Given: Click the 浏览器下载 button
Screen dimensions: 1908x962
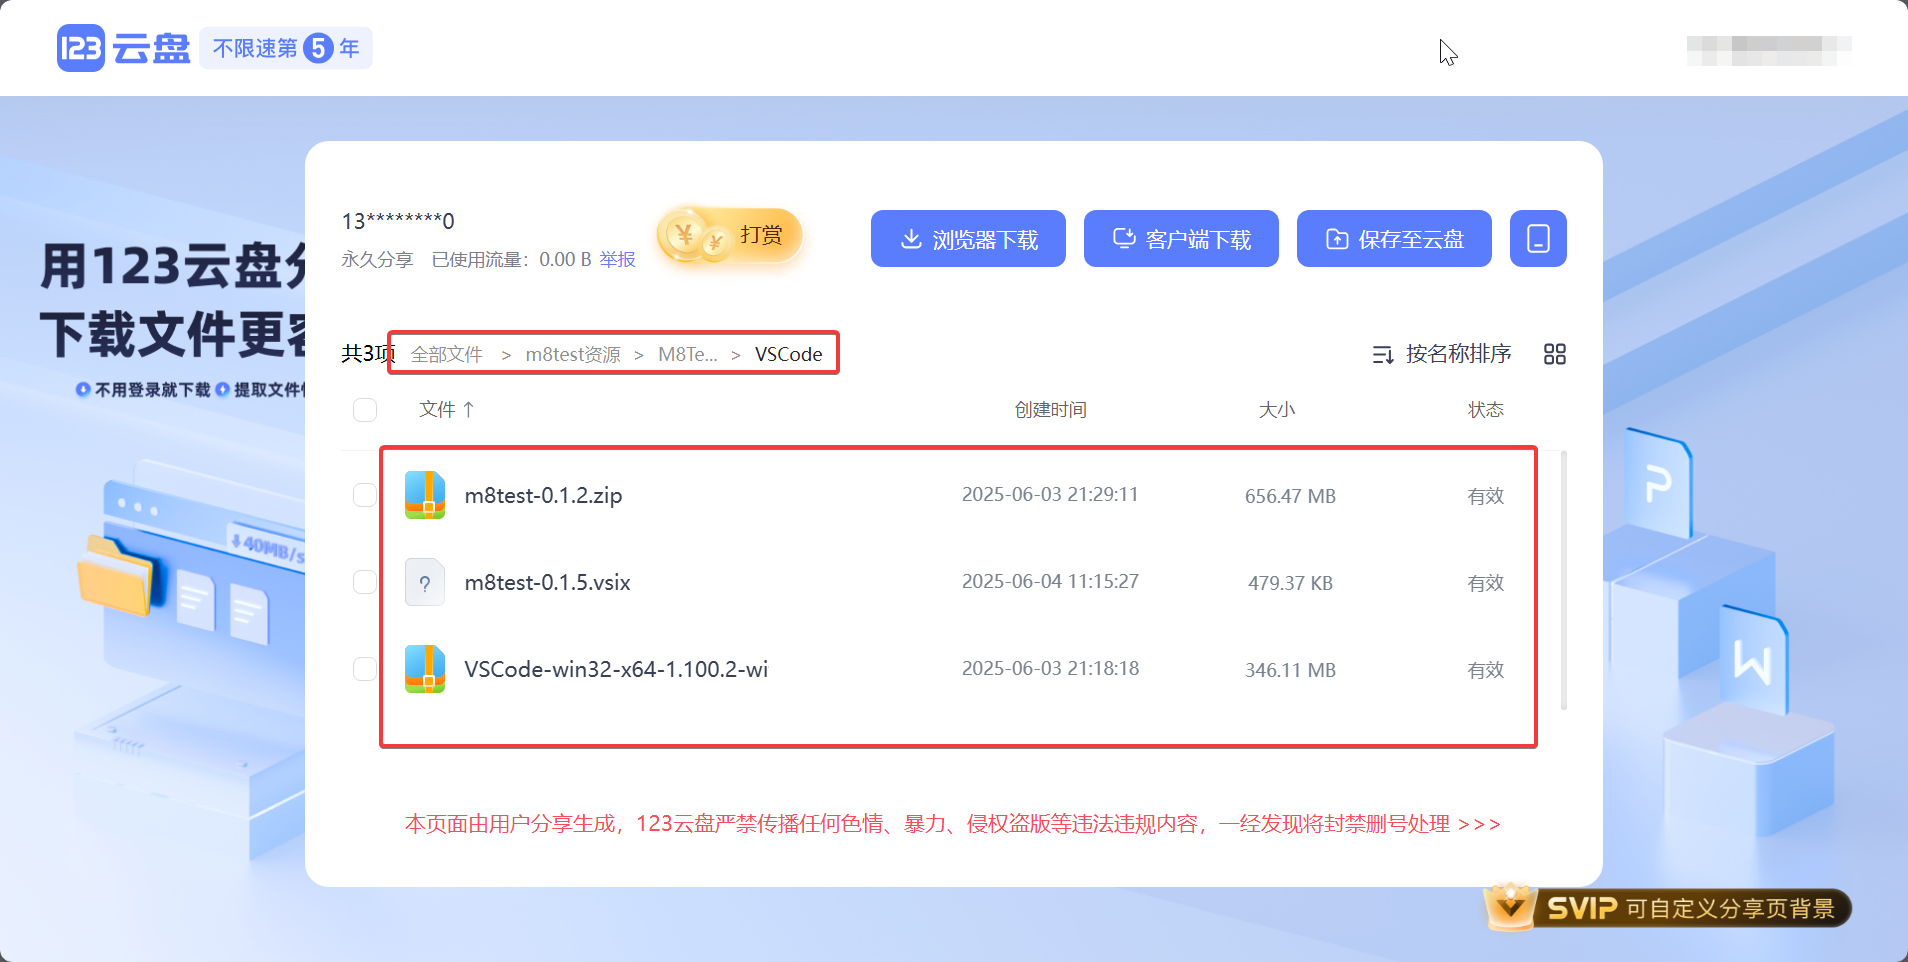Looking at the screenshot, I should [x=968, y=239].
